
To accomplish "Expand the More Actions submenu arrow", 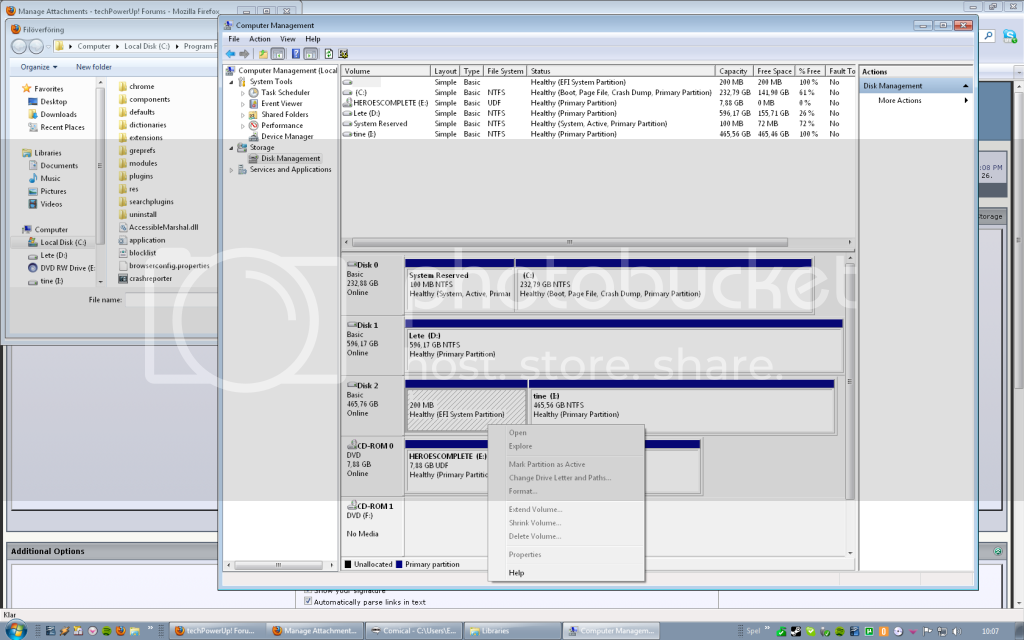I will [966, 100].
